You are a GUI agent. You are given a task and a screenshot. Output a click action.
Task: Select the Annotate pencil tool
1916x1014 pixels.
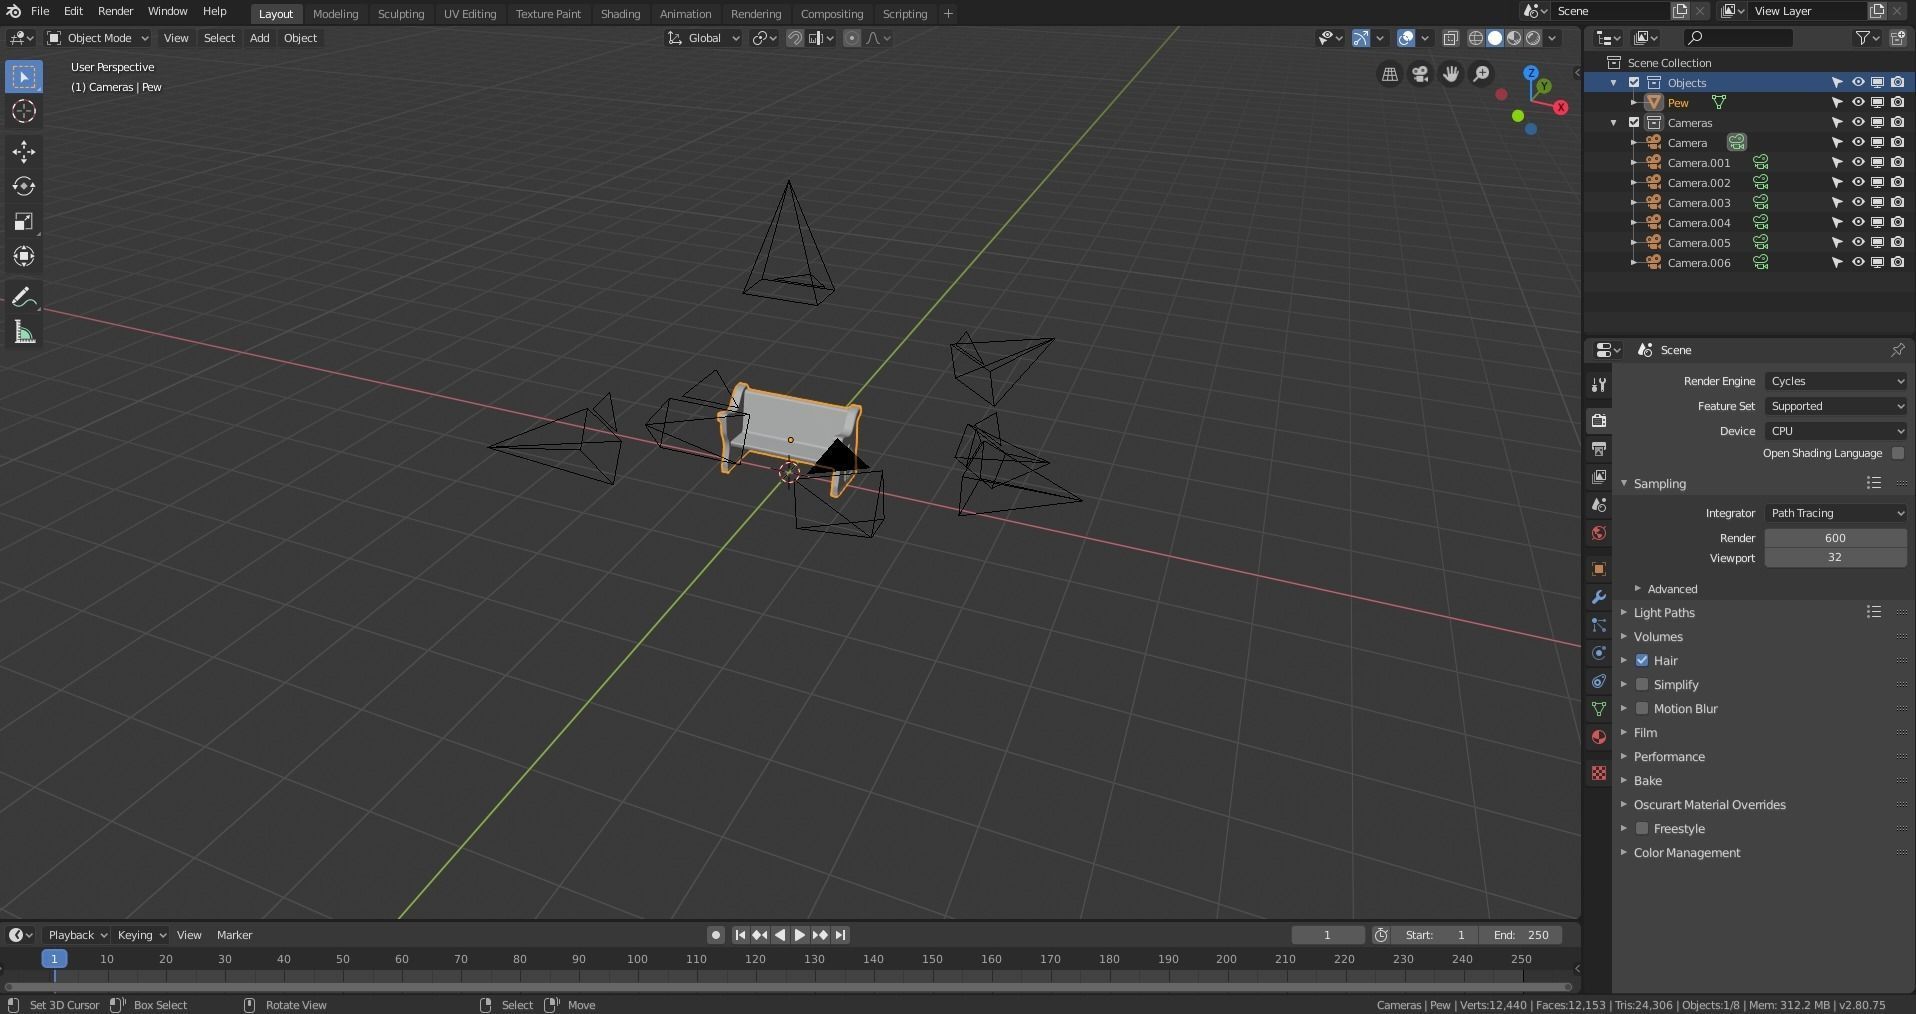(x=24, y=298)
